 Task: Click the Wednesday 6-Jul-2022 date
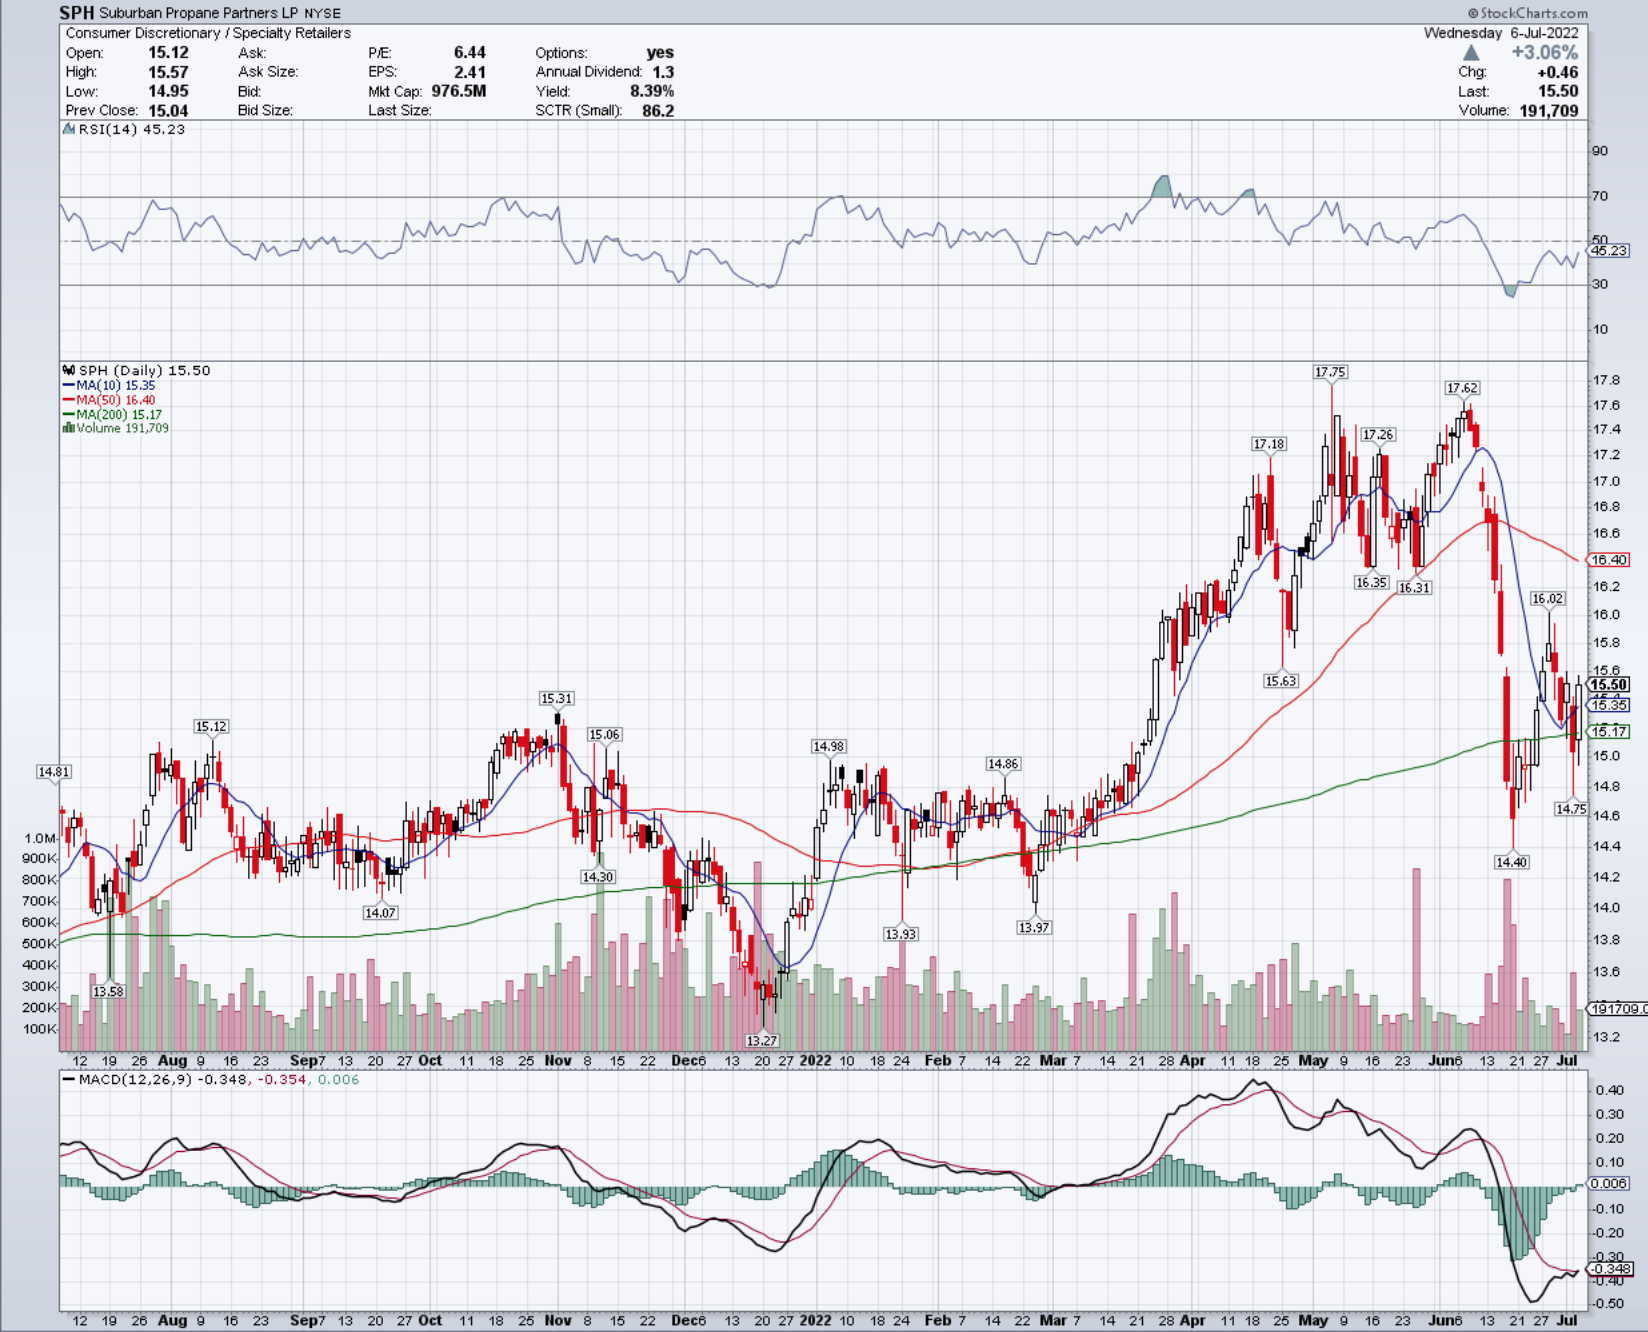point(1501,33)
